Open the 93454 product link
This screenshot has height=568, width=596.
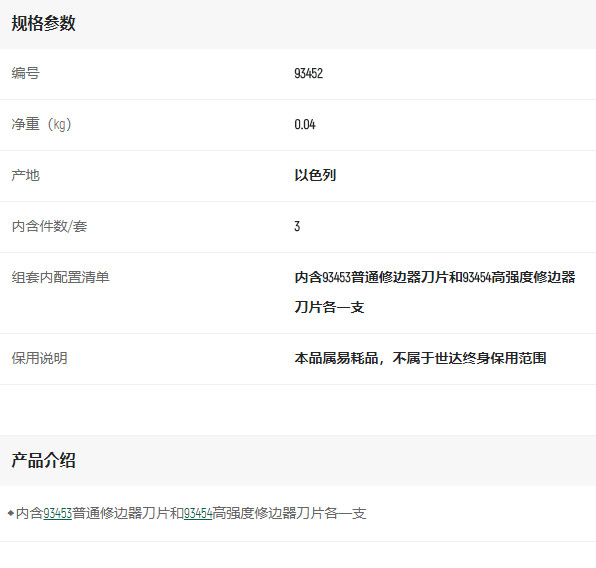point(198,513)
